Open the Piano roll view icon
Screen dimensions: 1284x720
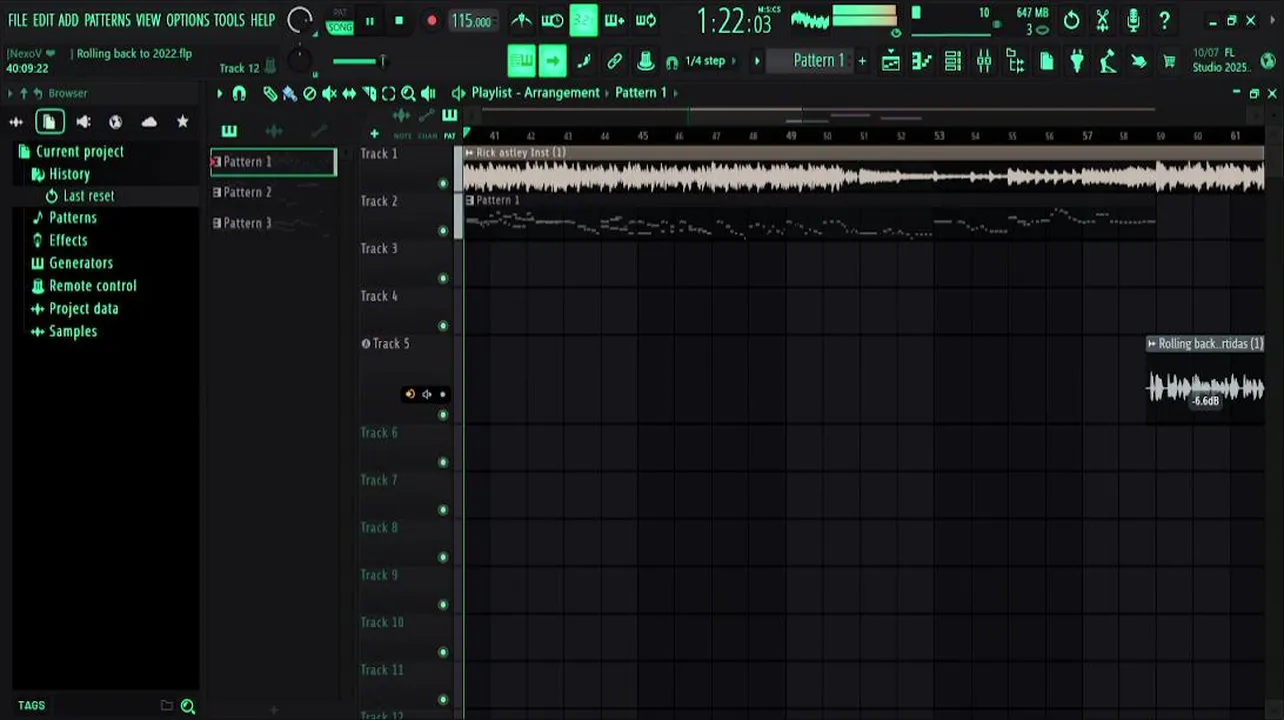[x=922, y=61]
